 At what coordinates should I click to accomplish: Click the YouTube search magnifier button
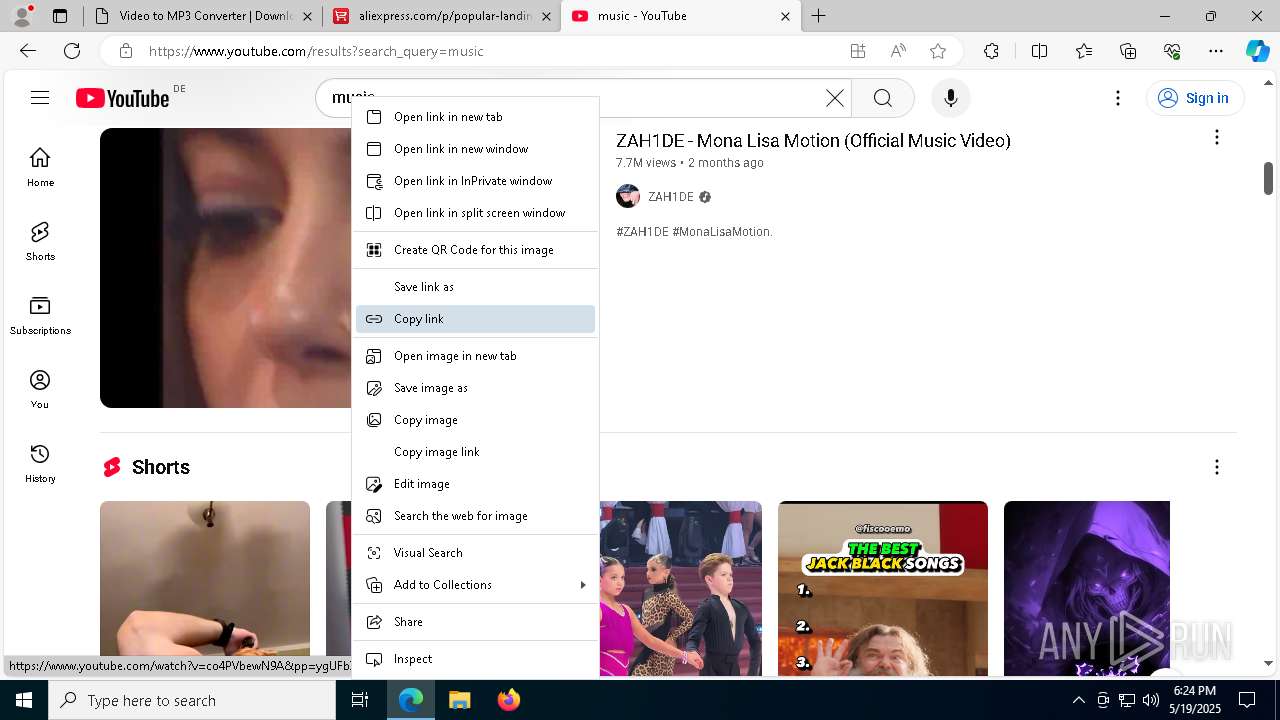(882, 98)
